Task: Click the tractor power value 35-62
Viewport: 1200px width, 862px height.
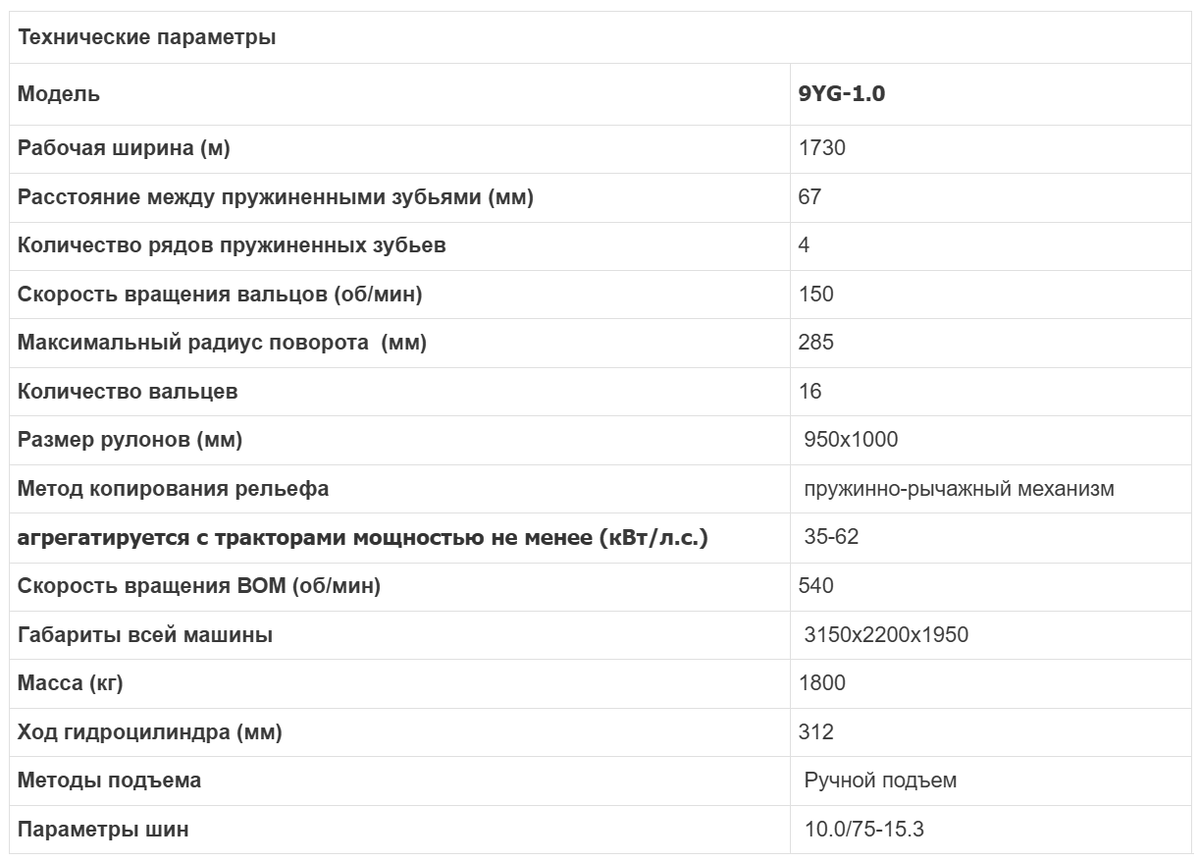Action: click(x=831, y=538)
